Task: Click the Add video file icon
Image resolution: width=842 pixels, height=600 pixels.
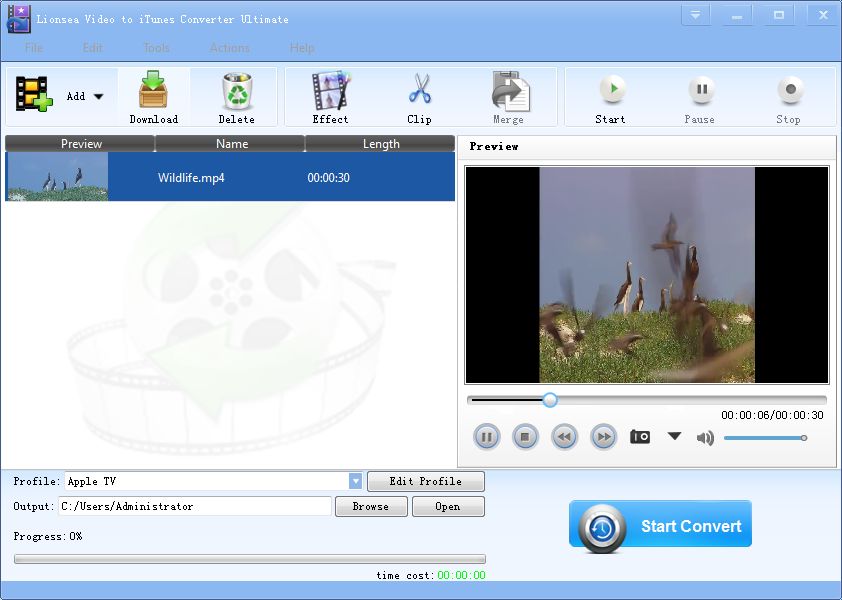Action: point(34,95)
